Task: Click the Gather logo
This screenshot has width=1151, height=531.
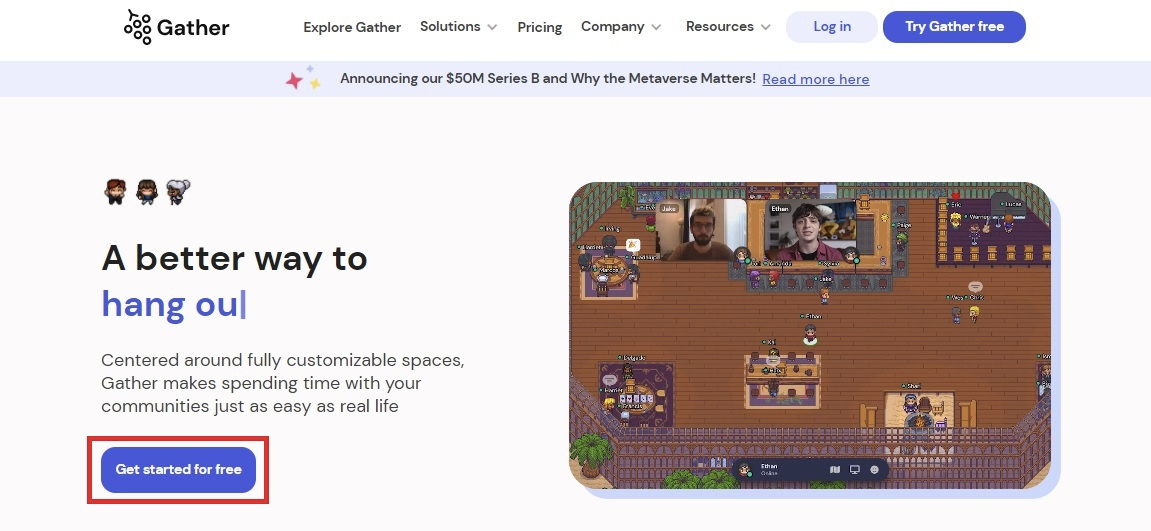Action: pos(176,27)
